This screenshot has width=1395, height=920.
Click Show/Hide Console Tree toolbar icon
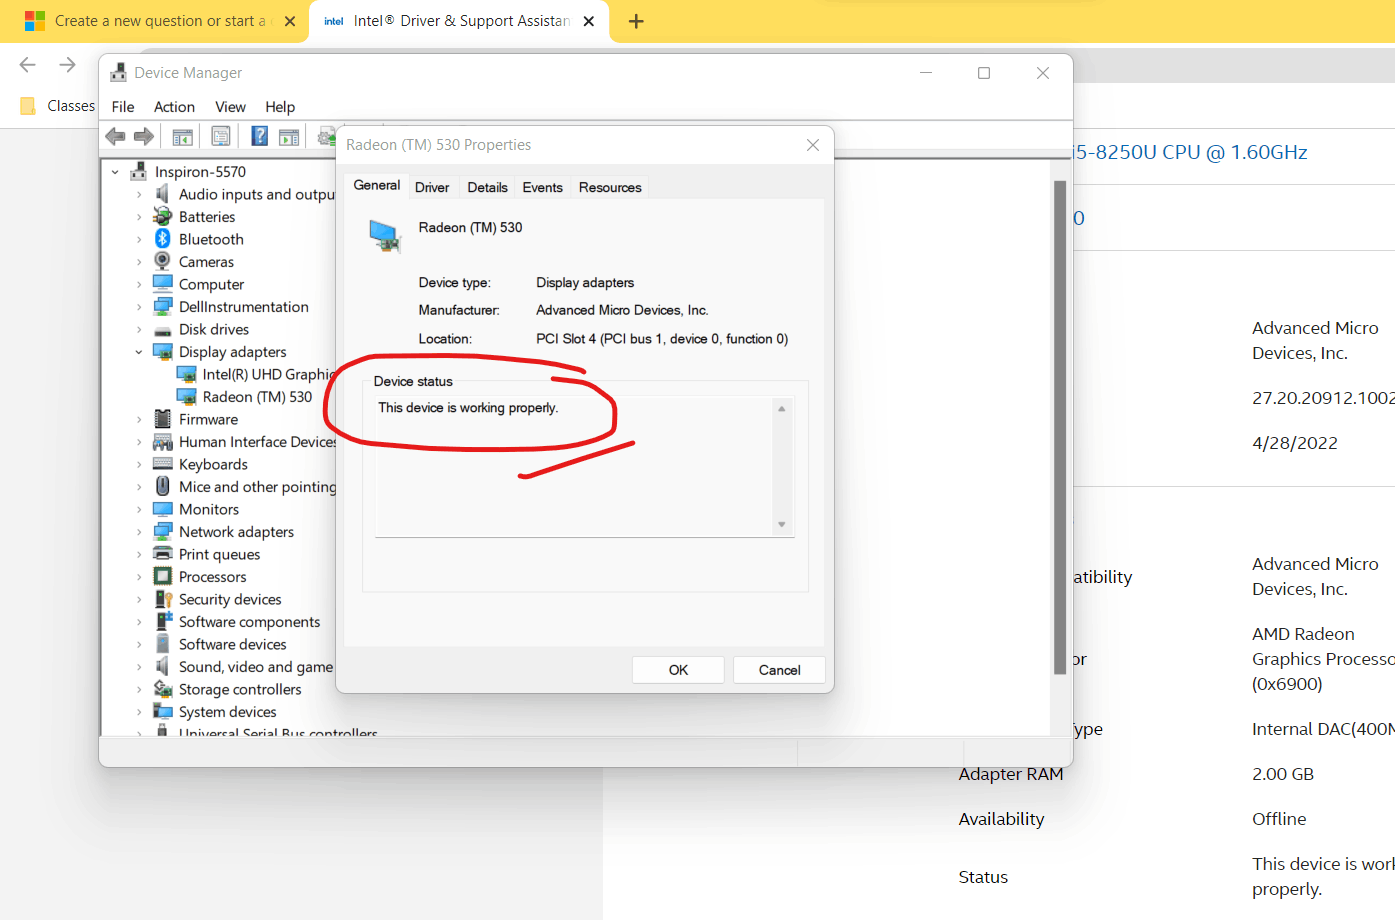[x=182, y=137]
